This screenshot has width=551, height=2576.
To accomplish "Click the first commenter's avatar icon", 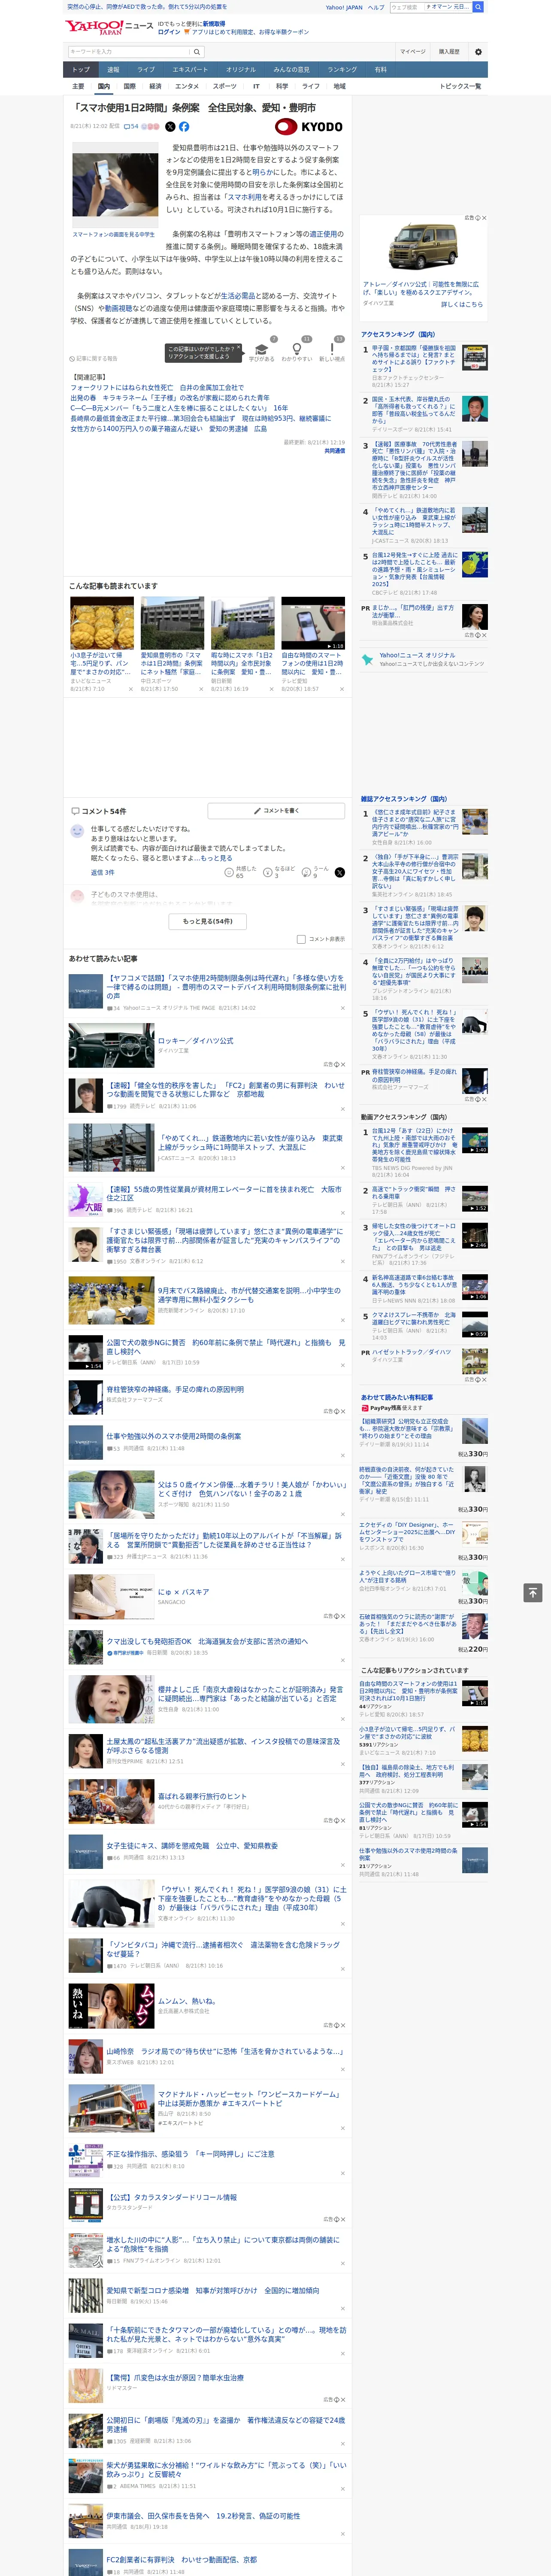I will [77, 831].
